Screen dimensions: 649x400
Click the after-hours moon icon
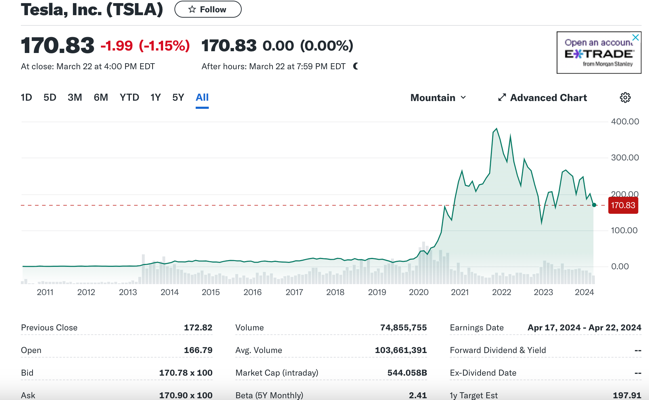355,66
